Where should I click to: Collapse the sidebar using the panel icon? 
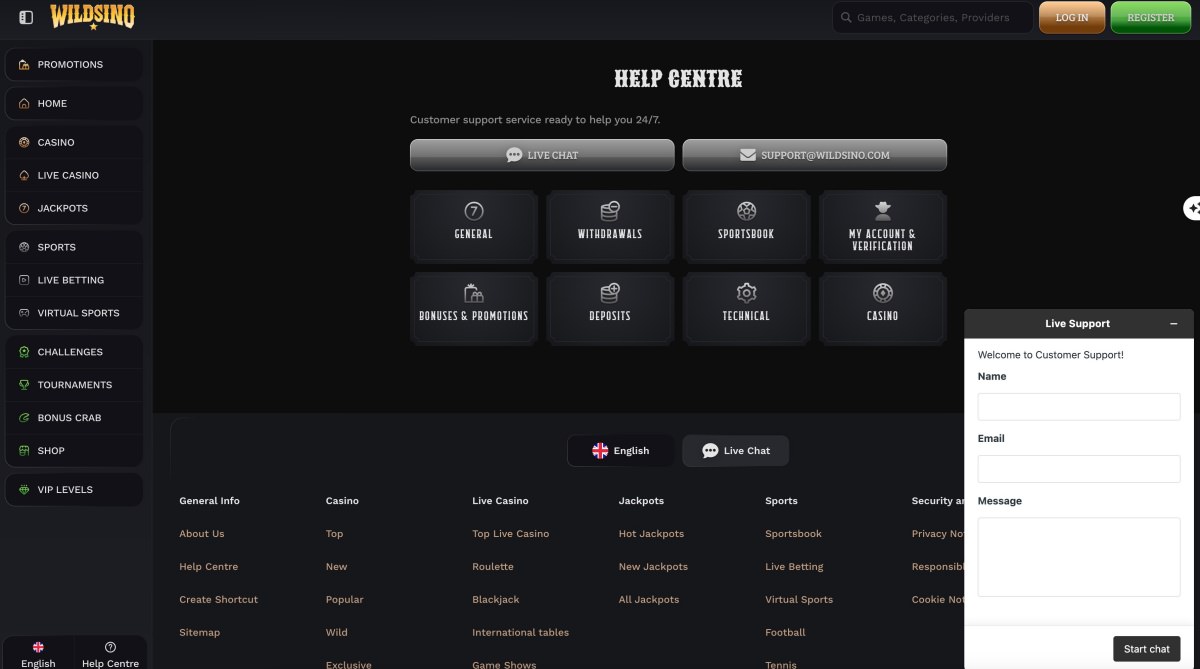[26, 17]
